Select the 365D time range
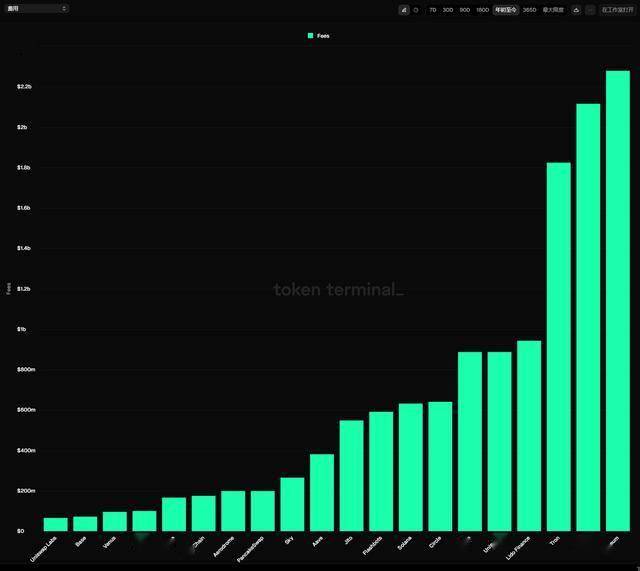The image size is (640, 571). (x=529, y=10)
